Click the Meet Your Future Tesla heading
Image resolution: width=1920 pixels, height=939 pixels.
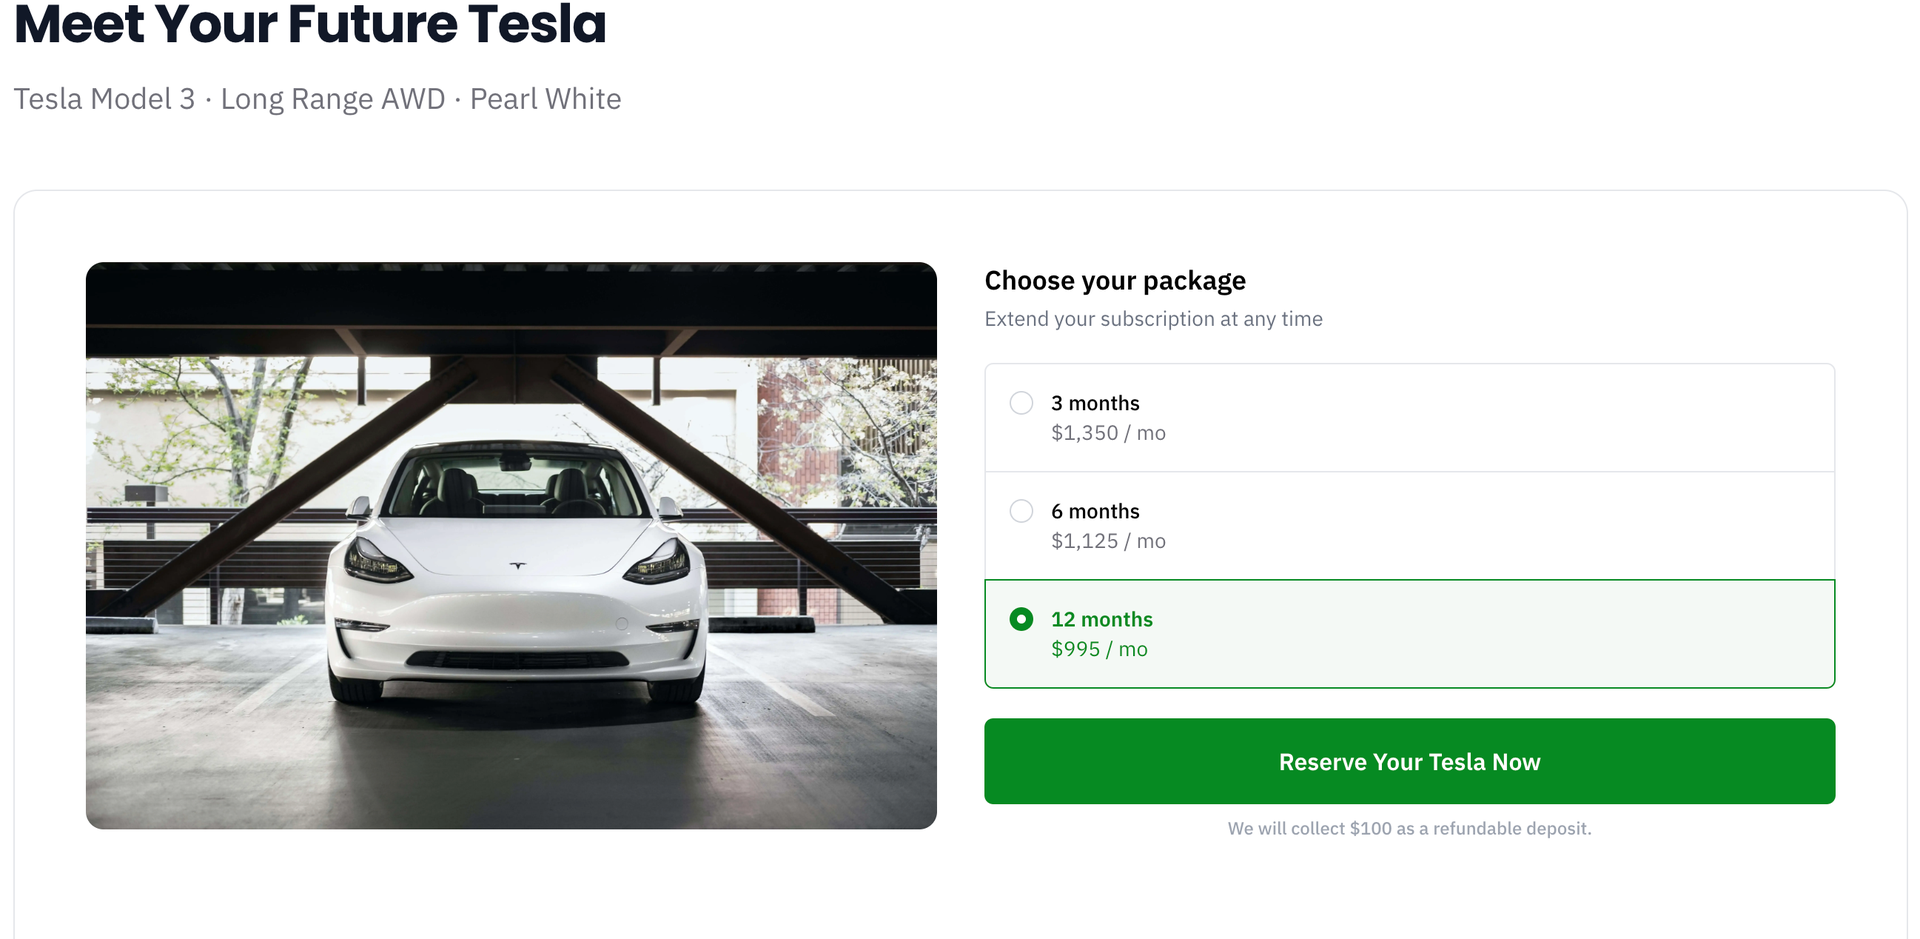coord(310,25)
